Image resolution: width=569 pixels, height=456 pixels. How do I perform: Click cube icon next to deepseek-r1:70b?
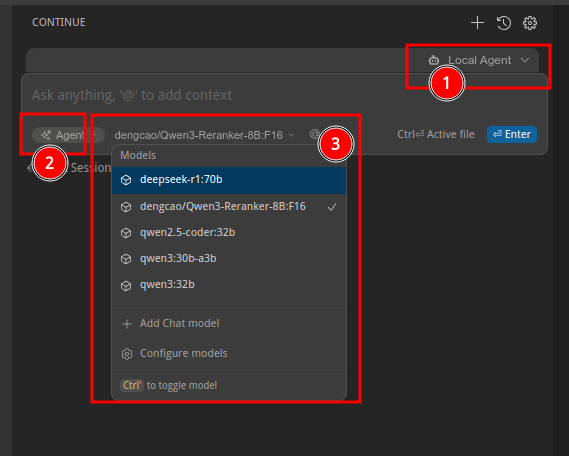126,180
